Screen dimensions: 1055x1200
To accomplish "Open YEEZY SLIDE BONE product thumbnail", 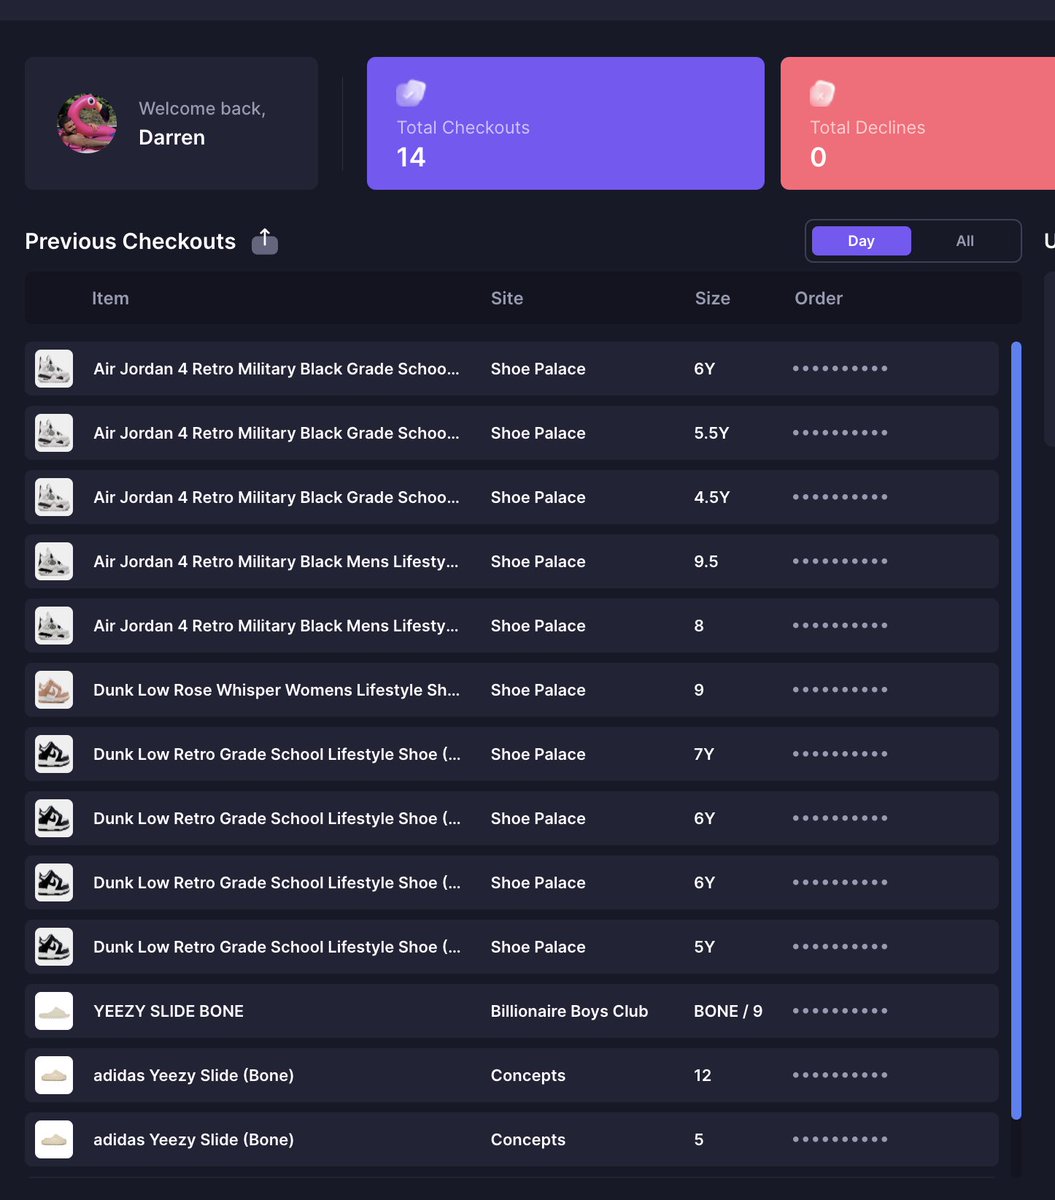I will (54, 1011).
